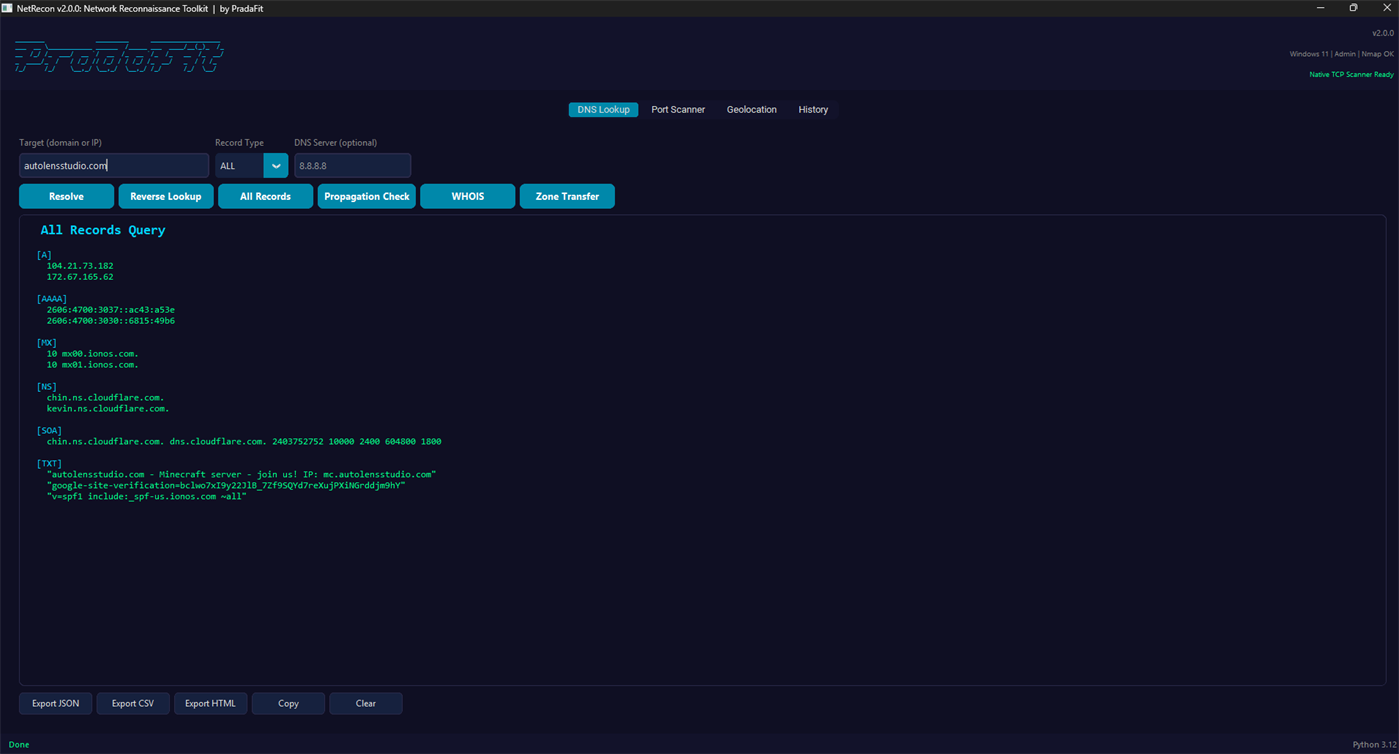Click Native TCP Scanner Ready status
The image size is (1399, 754).
coord(1351,75)
